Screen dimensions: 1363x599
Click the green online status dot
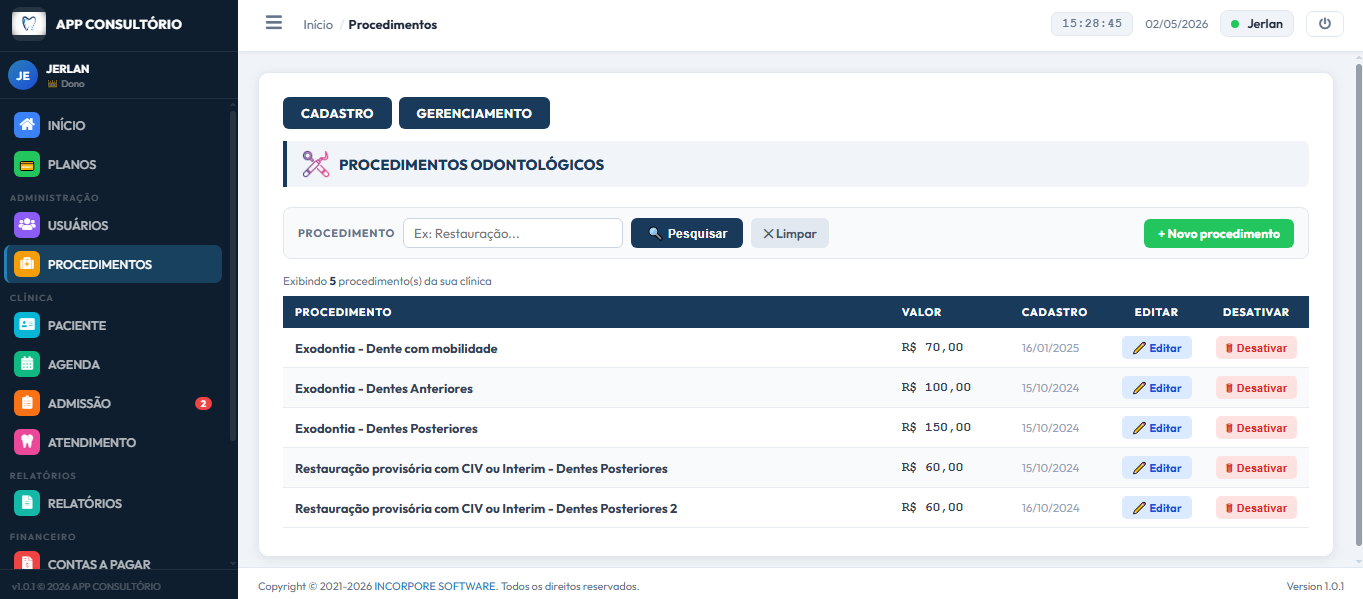[x=1235, y=24]
